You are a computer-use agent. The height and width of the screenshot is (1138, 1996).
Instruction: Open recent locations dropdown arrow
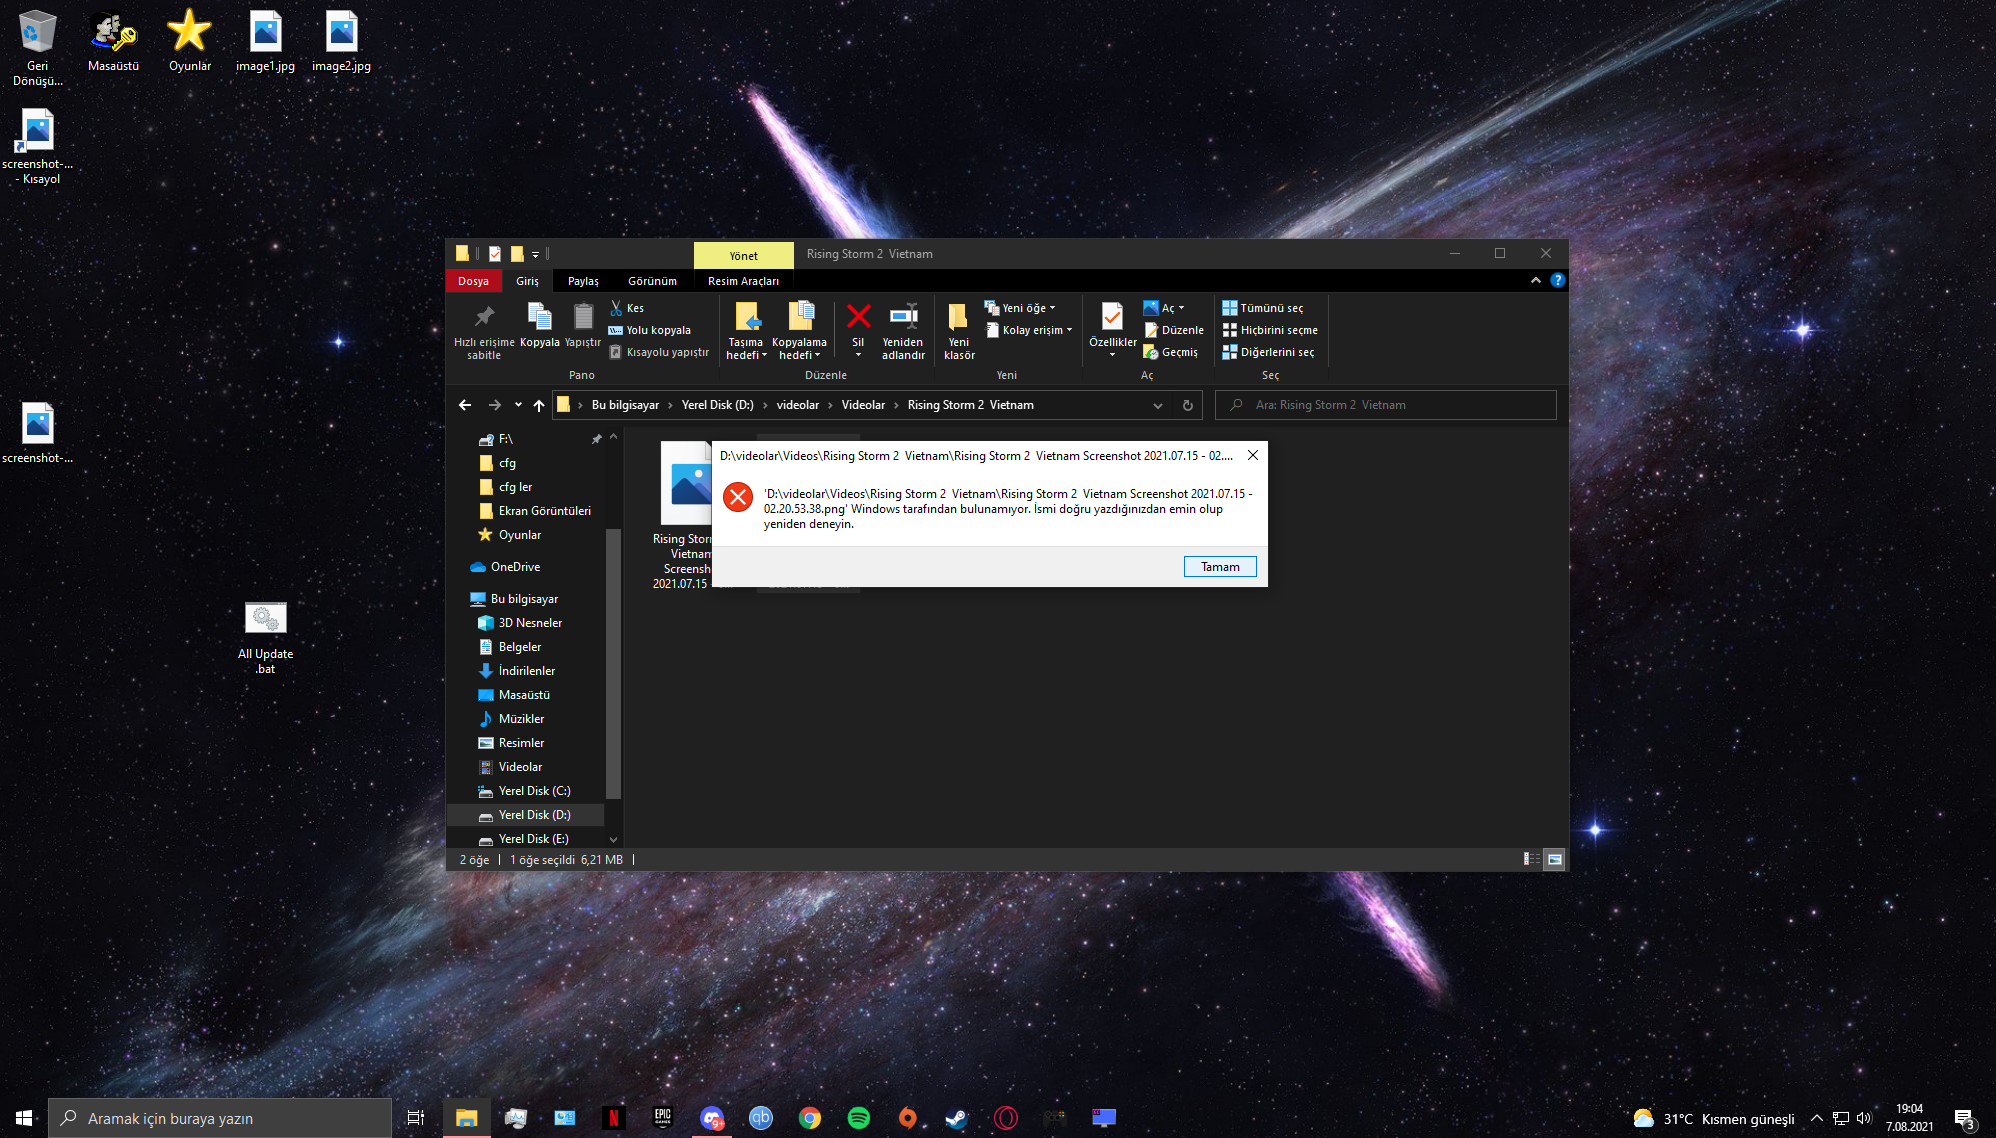[x=518, y=405]
